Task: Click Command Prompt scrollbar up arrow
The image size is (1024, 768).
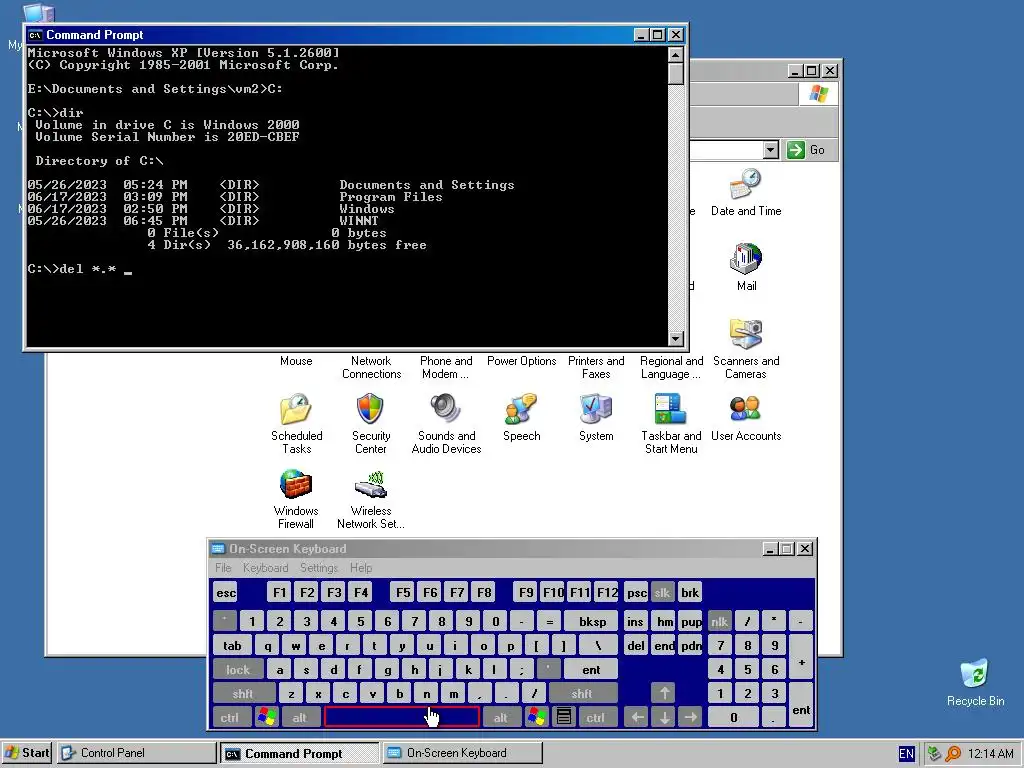Action: click(676, 54)
